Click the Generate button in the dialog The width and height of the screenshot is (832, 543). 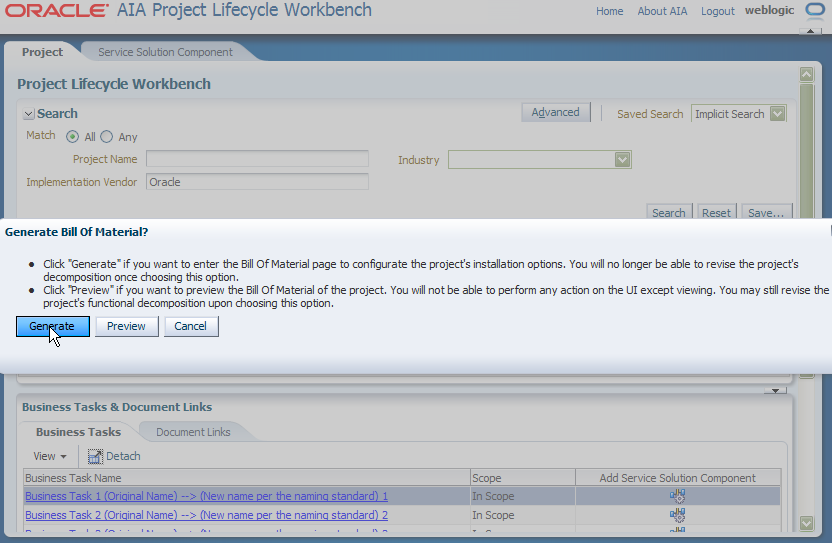(x=53, y=326)
